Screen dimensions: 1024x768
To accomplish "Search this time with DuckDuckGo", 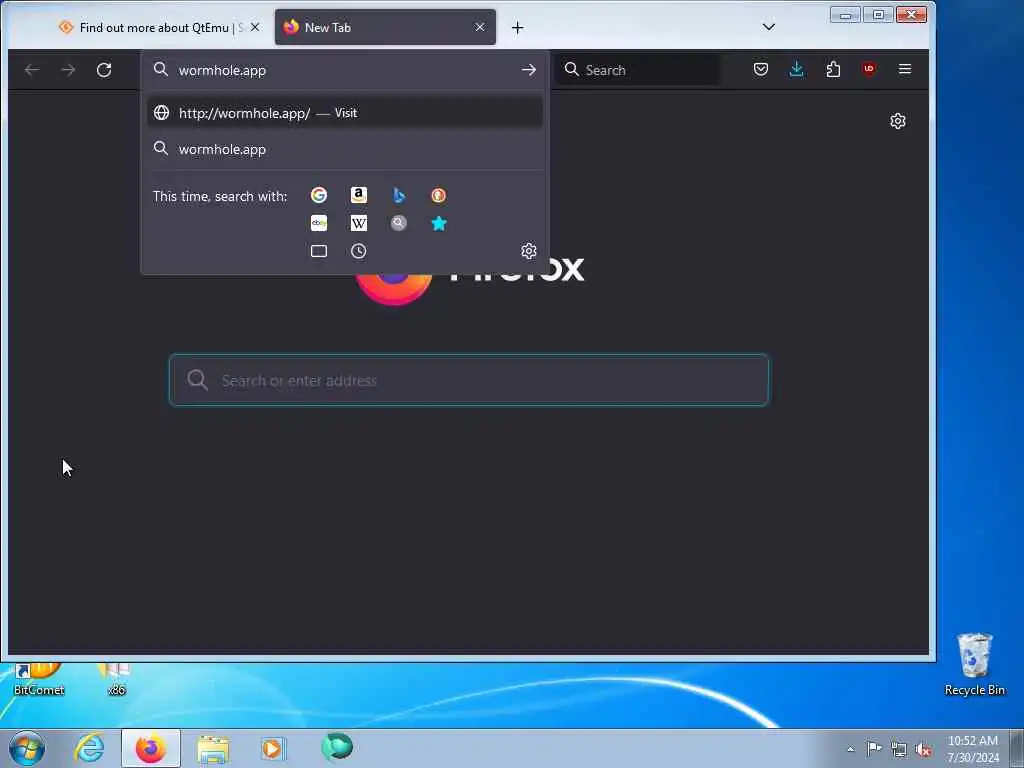I will pyautogui.click(x=439, y=195).
